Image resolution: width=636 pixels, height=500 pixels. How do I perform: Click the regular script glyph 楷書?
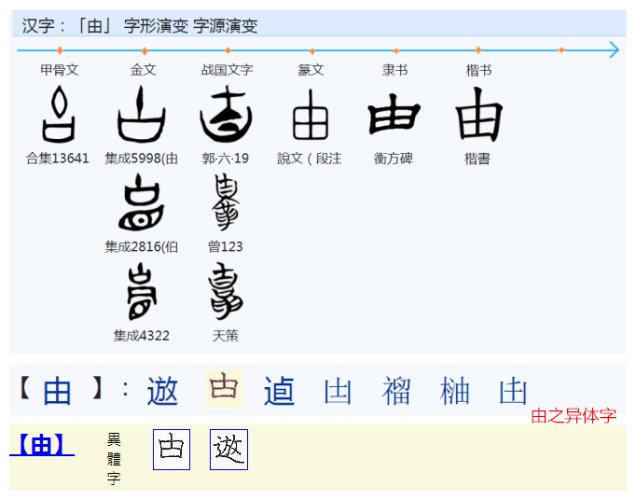coord(479,115)
